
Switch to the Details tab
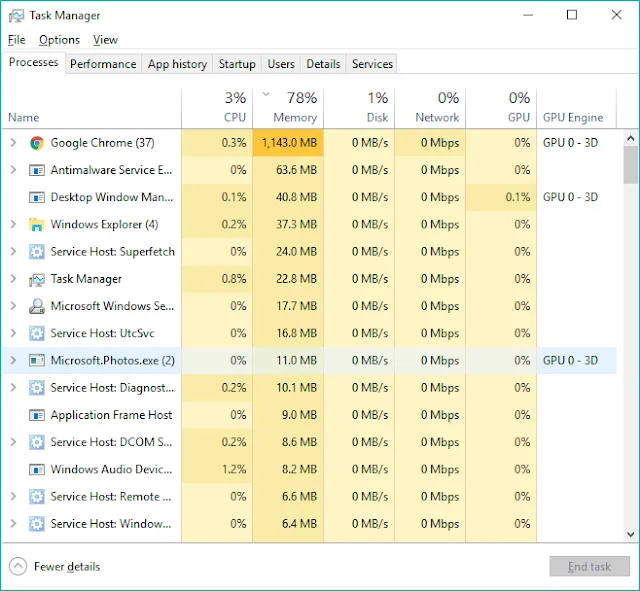coord(323,64)
